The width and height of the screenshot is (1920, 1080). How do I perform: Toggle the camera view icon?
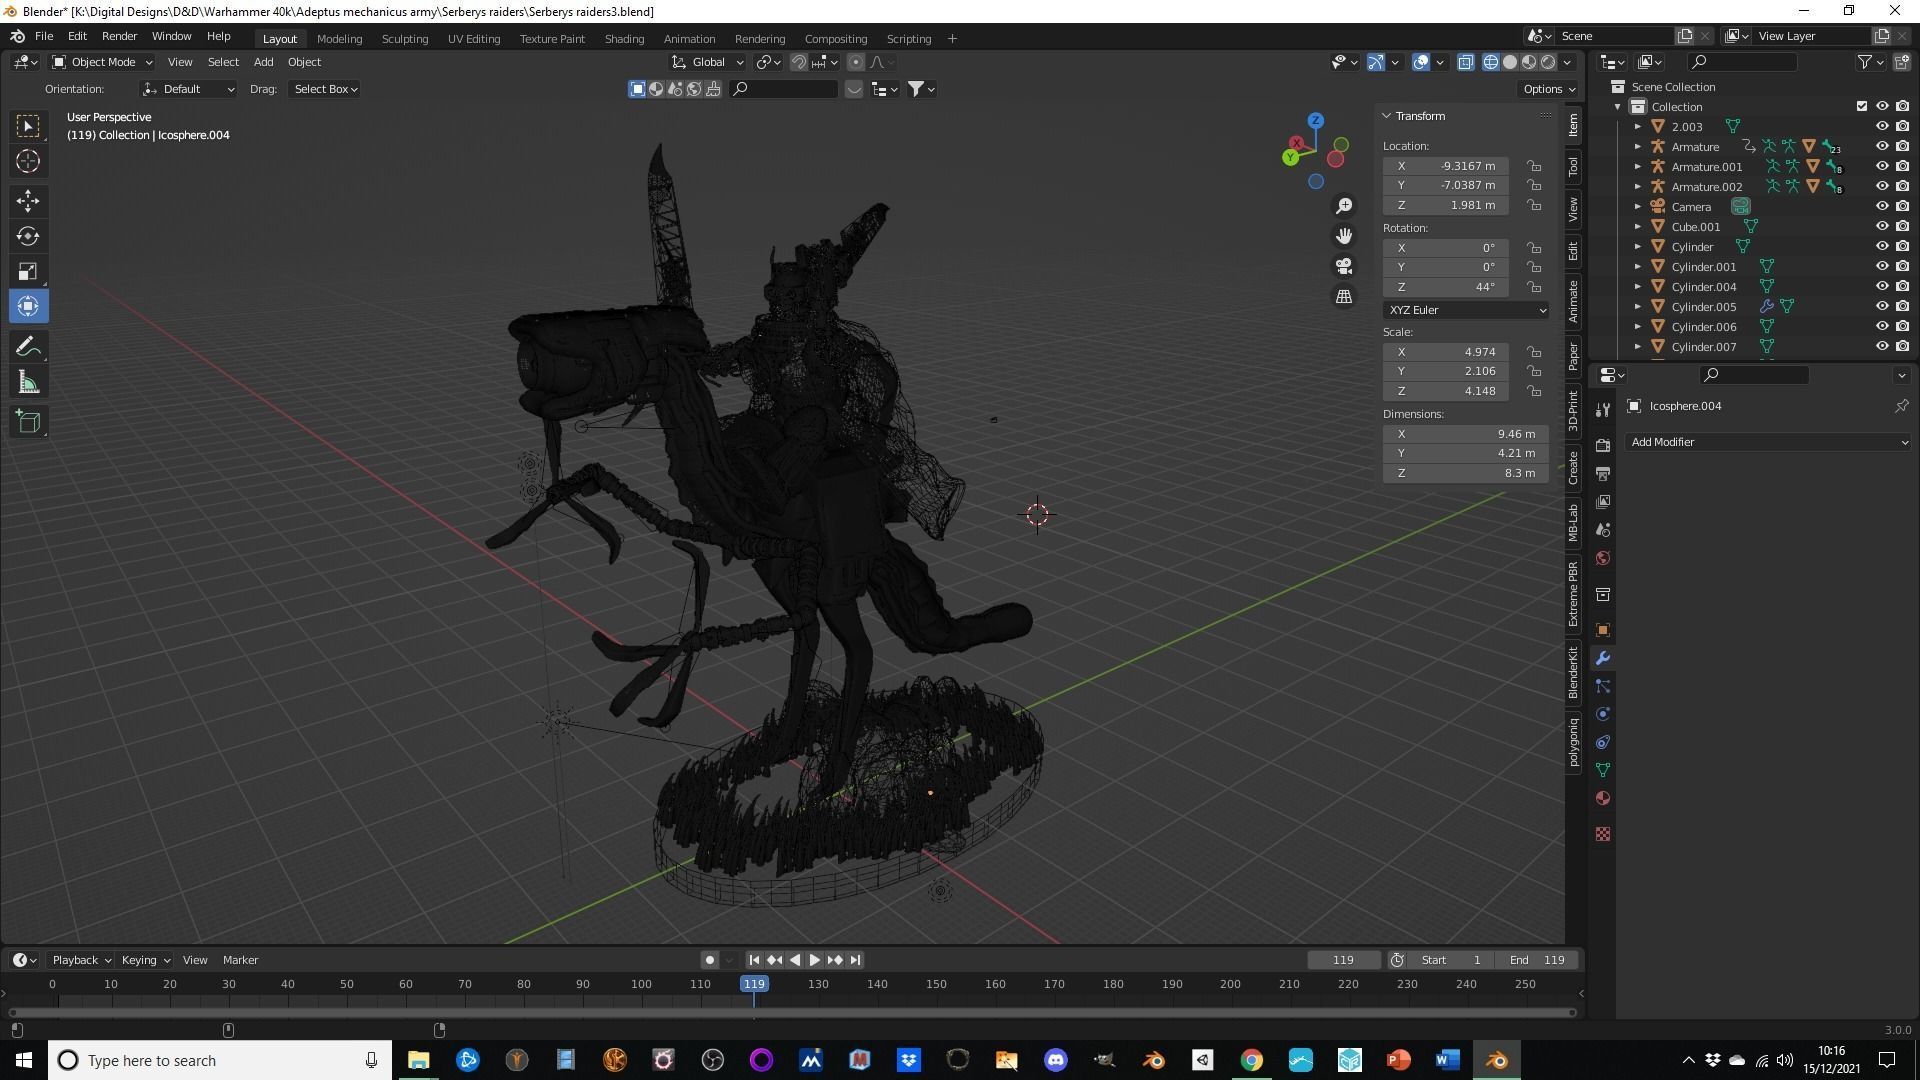tap(1344, 266)
